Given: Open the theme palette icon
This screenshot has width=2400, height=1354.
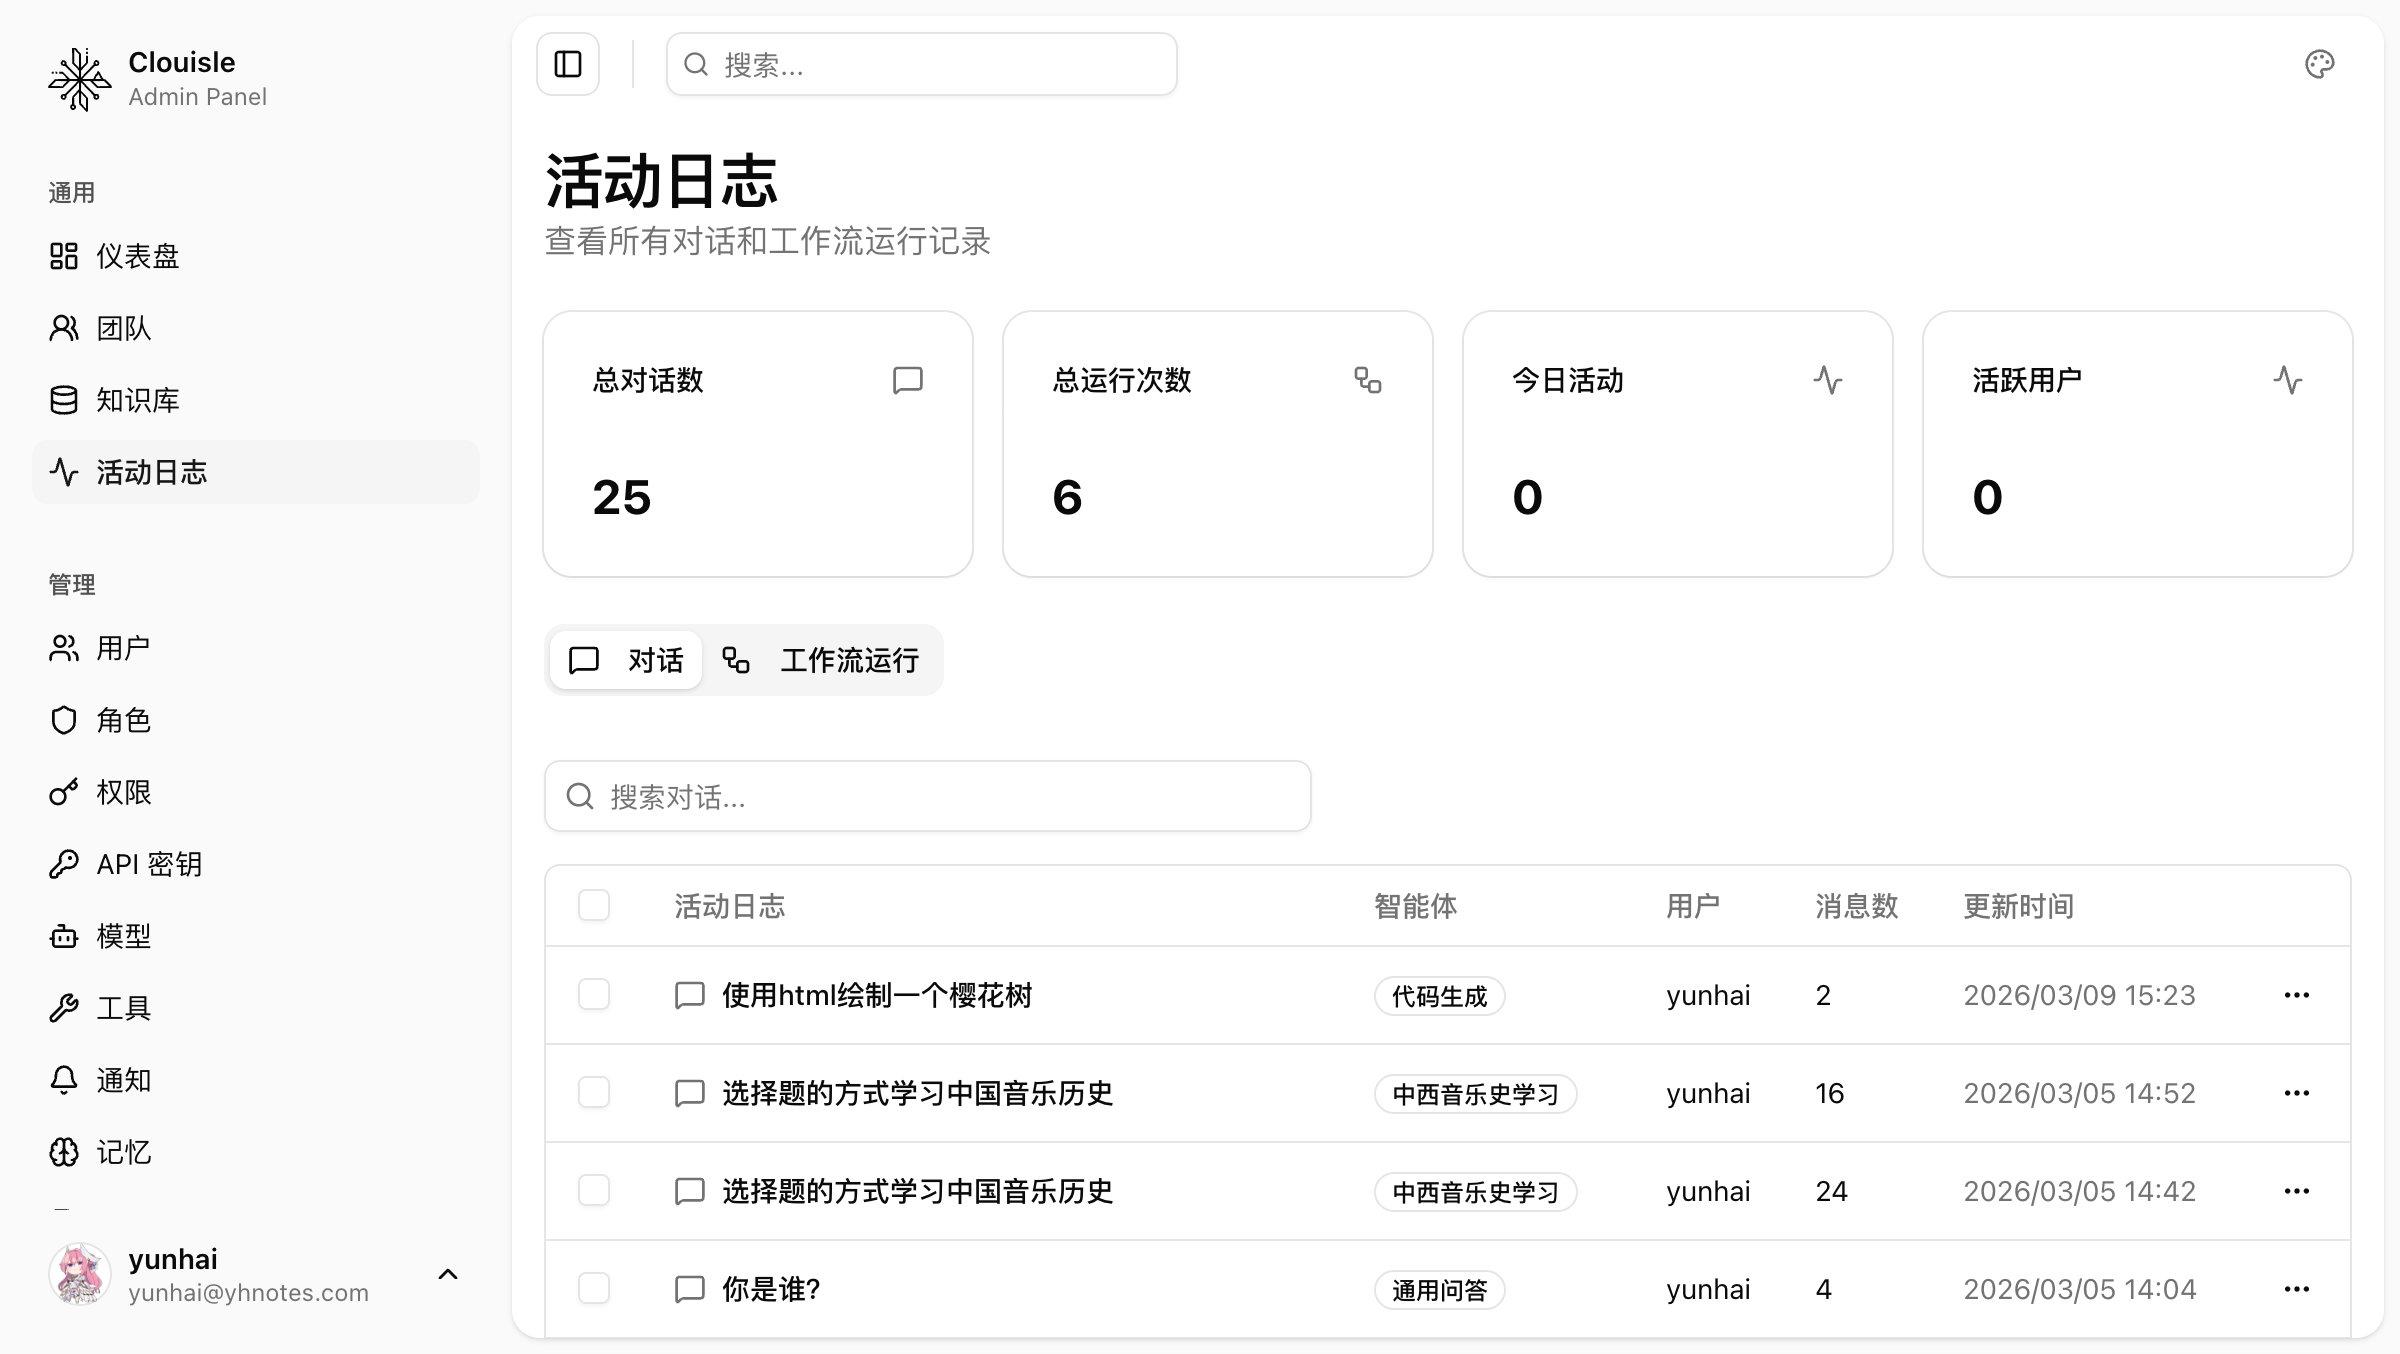Looking at the screenshot, I should tap(2319, 64).
